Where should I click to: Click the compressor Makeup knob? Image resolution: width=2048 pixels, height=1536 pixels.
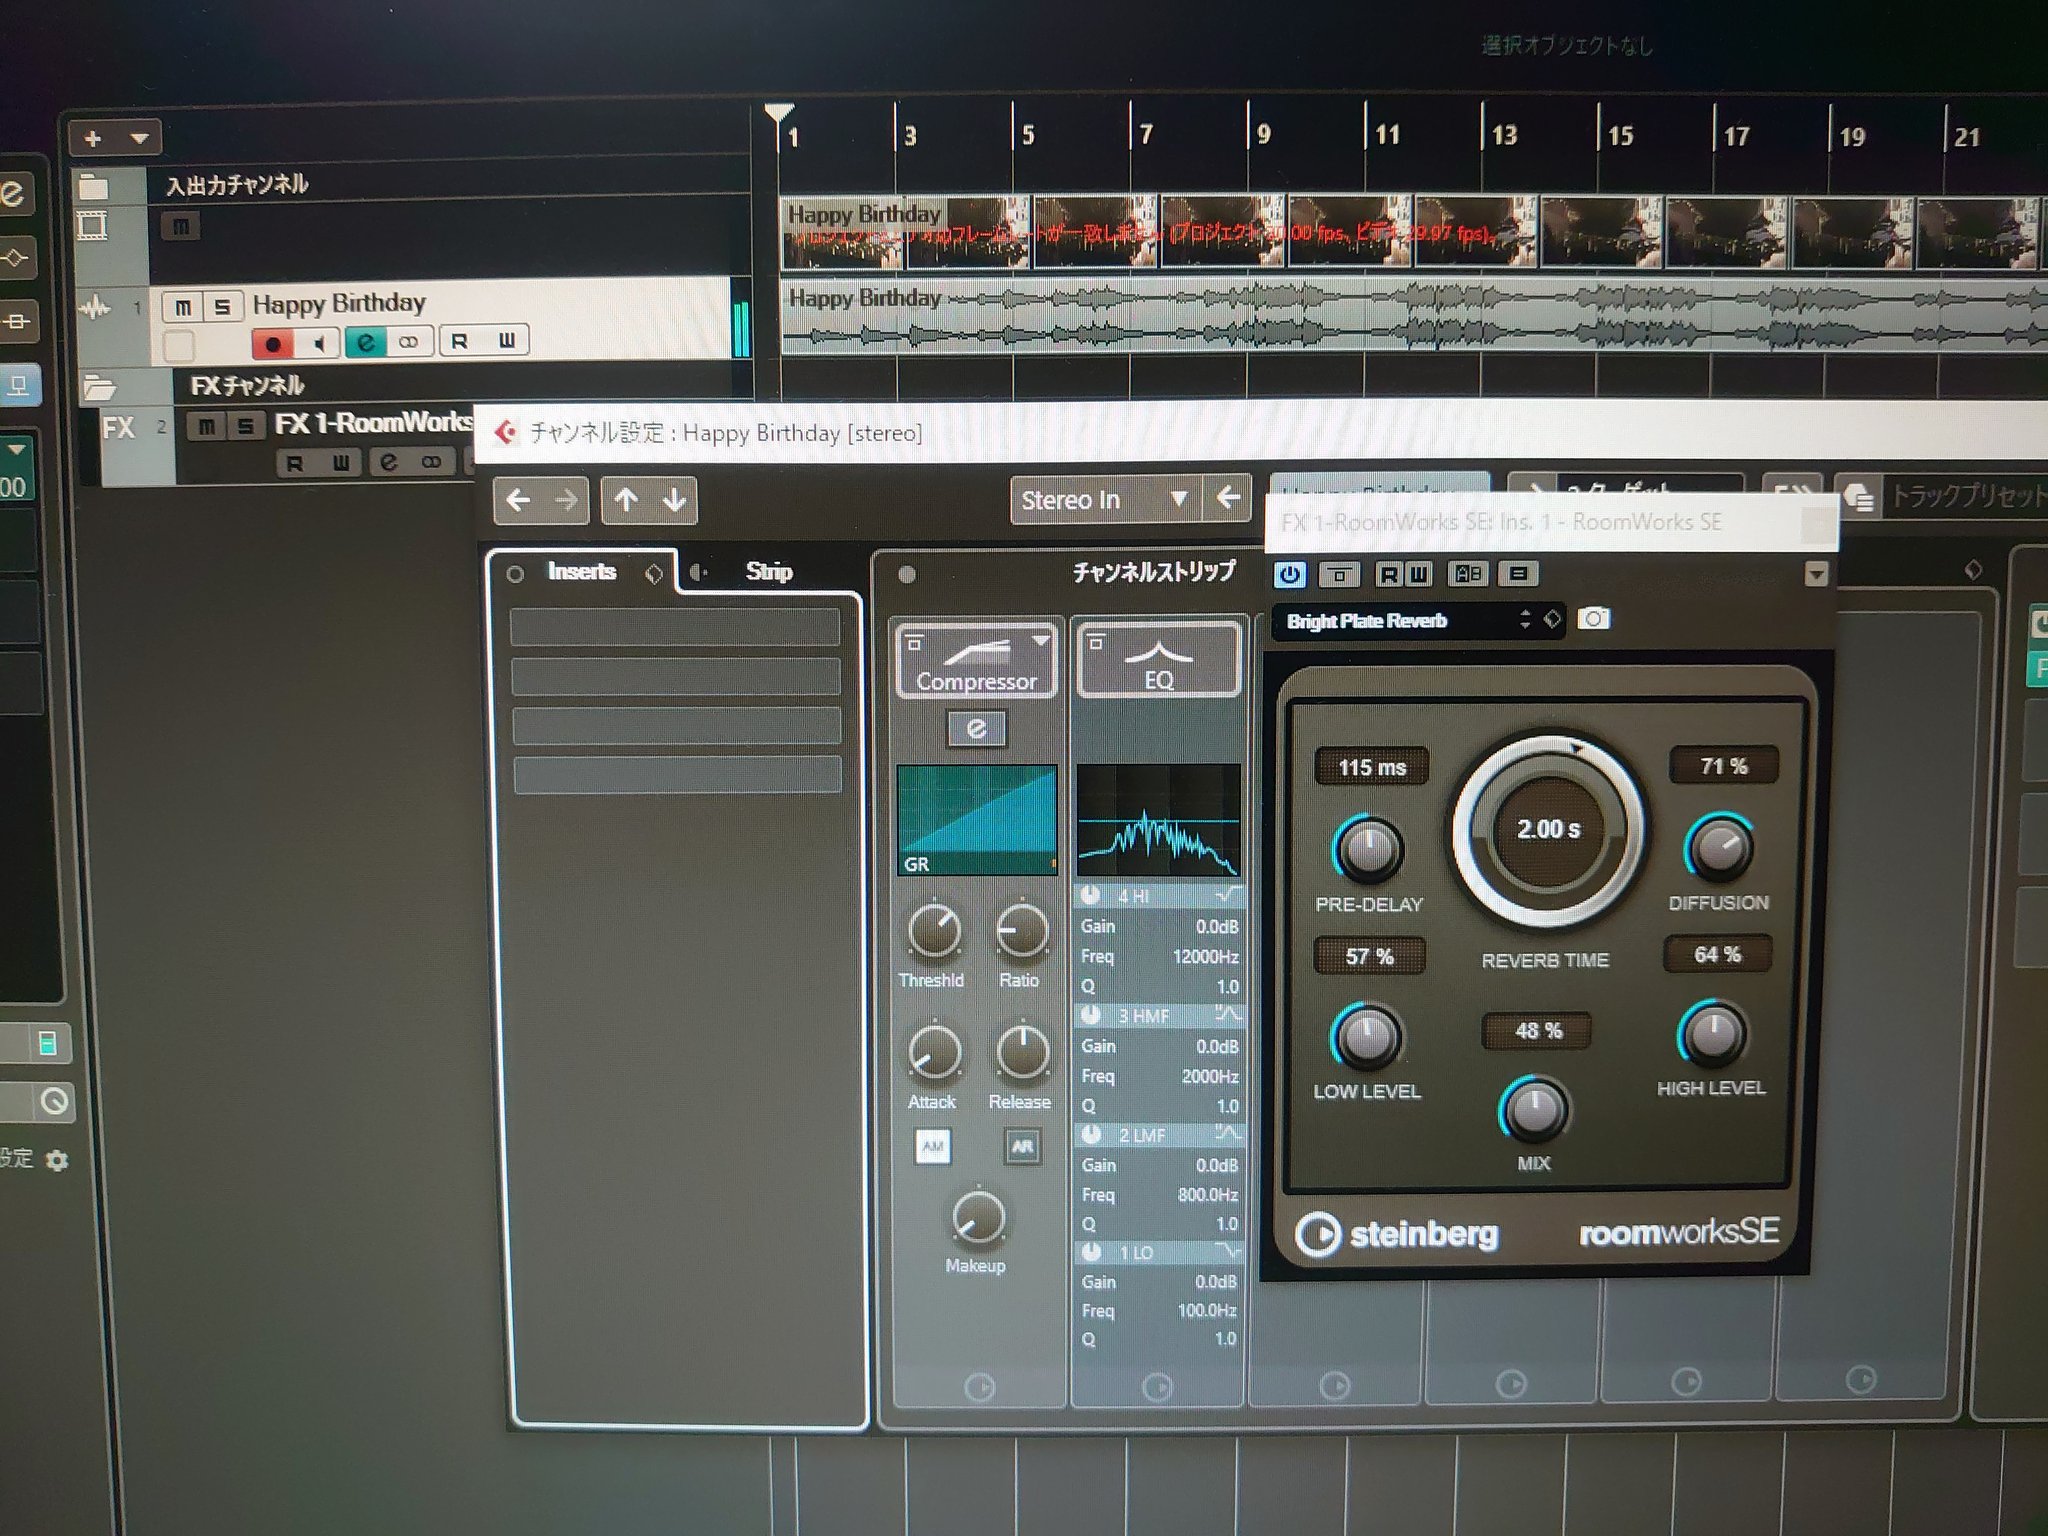[x=978, y=1217]
